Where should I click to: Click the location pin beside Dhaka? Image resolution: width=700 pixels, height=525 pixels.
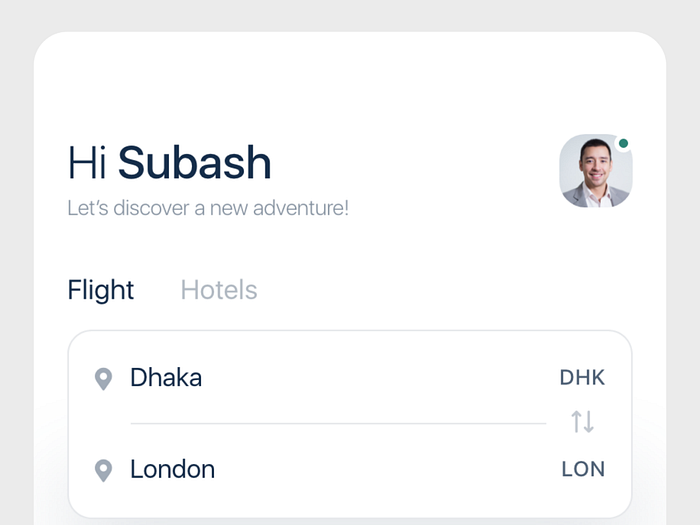coord(103,379)
